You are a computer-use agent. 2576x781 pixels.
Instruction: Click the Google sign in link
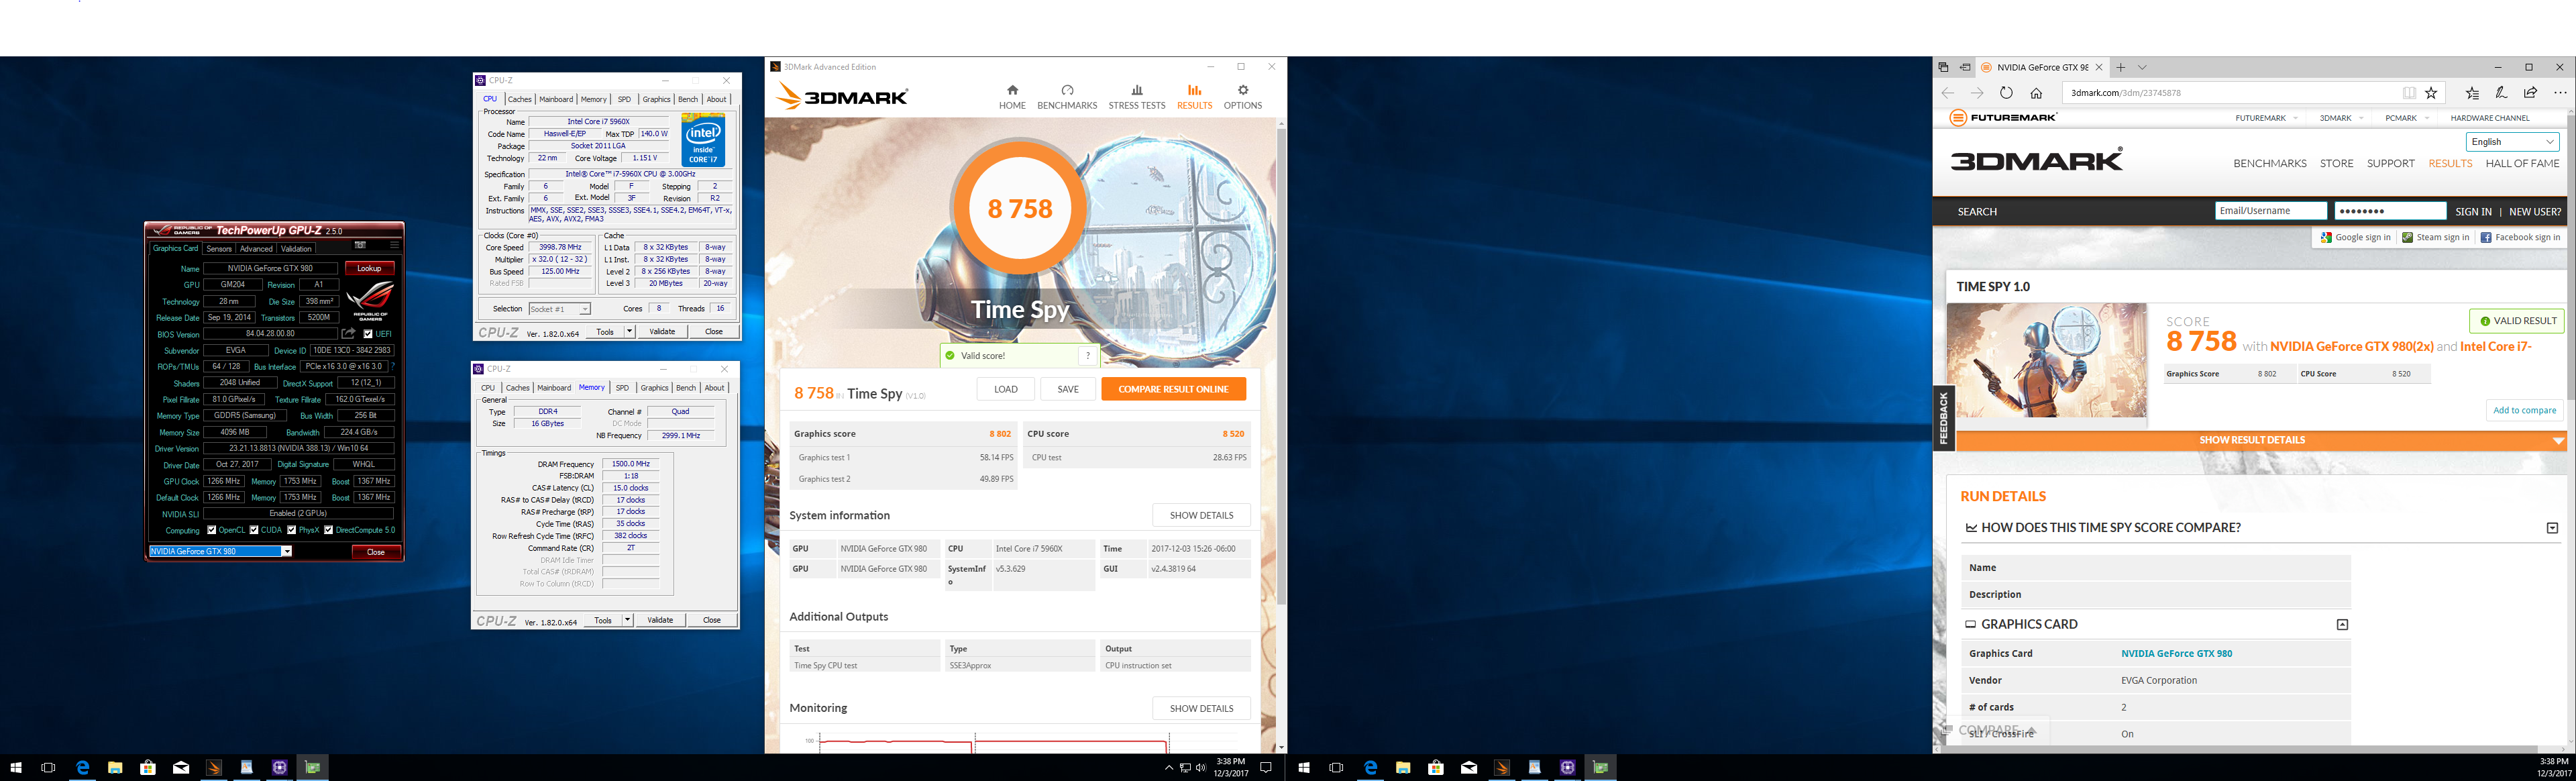(2356, 238)
